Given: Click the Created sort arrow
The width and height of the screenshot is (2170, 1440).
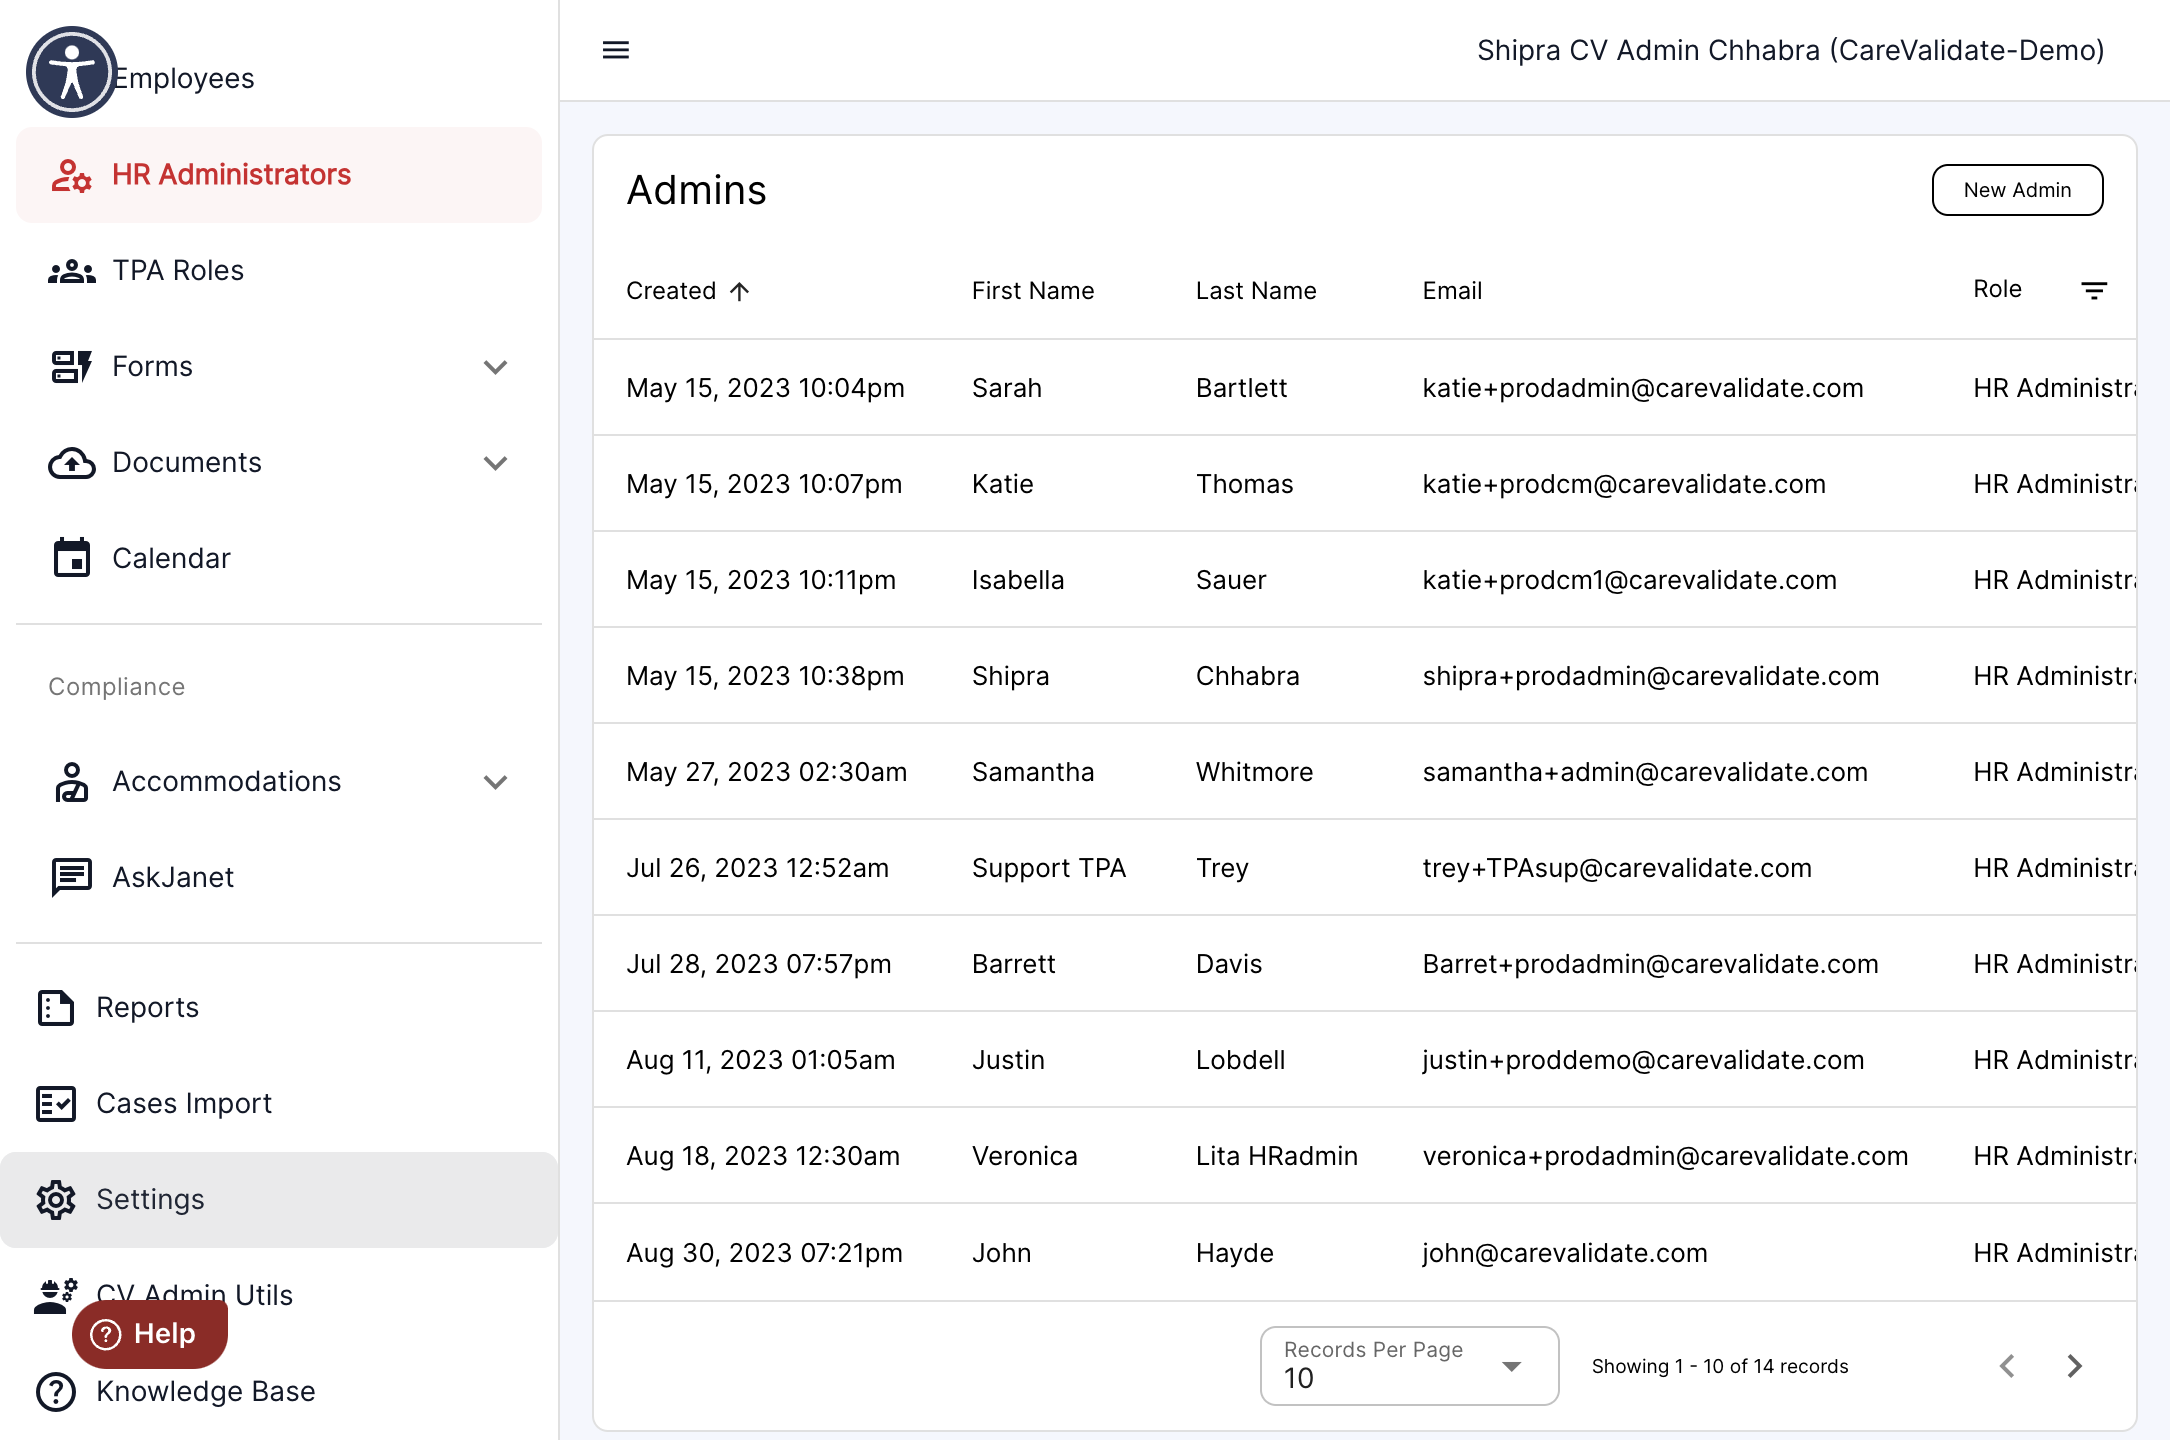Looking at the screenshot, I should 739,291.
